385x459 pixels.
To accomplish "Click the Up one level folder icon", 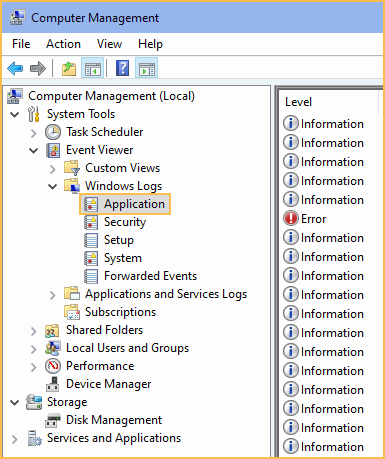I will (x=69, y=69).
